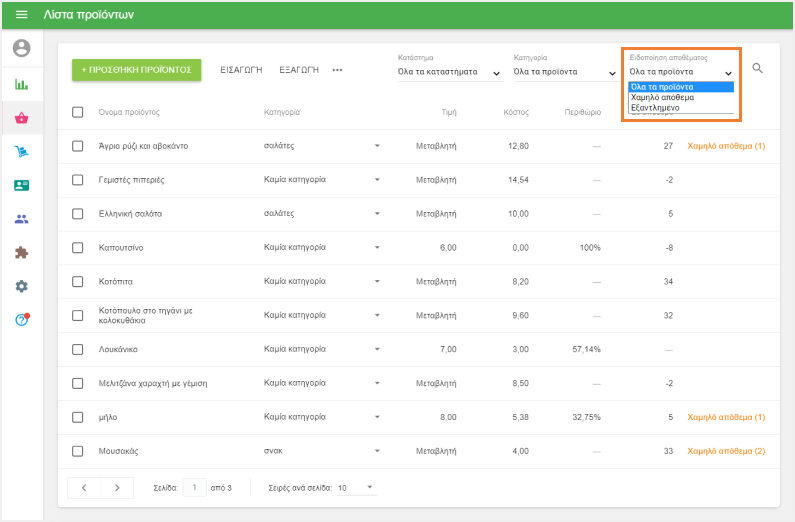Open category dropdown for Καπουτσίνο row
The height and width of the screenshot is (522, 795).
[377, 247]
